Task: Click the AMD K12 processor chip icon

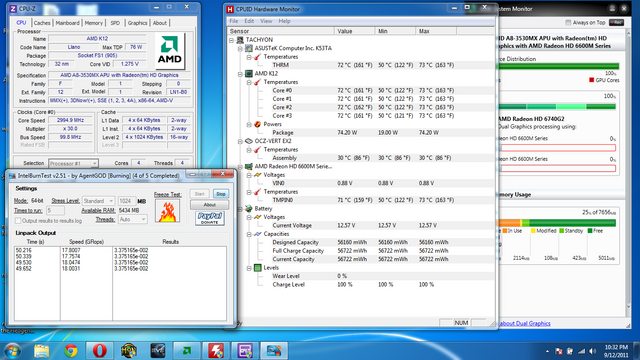Action: (249, 73)
